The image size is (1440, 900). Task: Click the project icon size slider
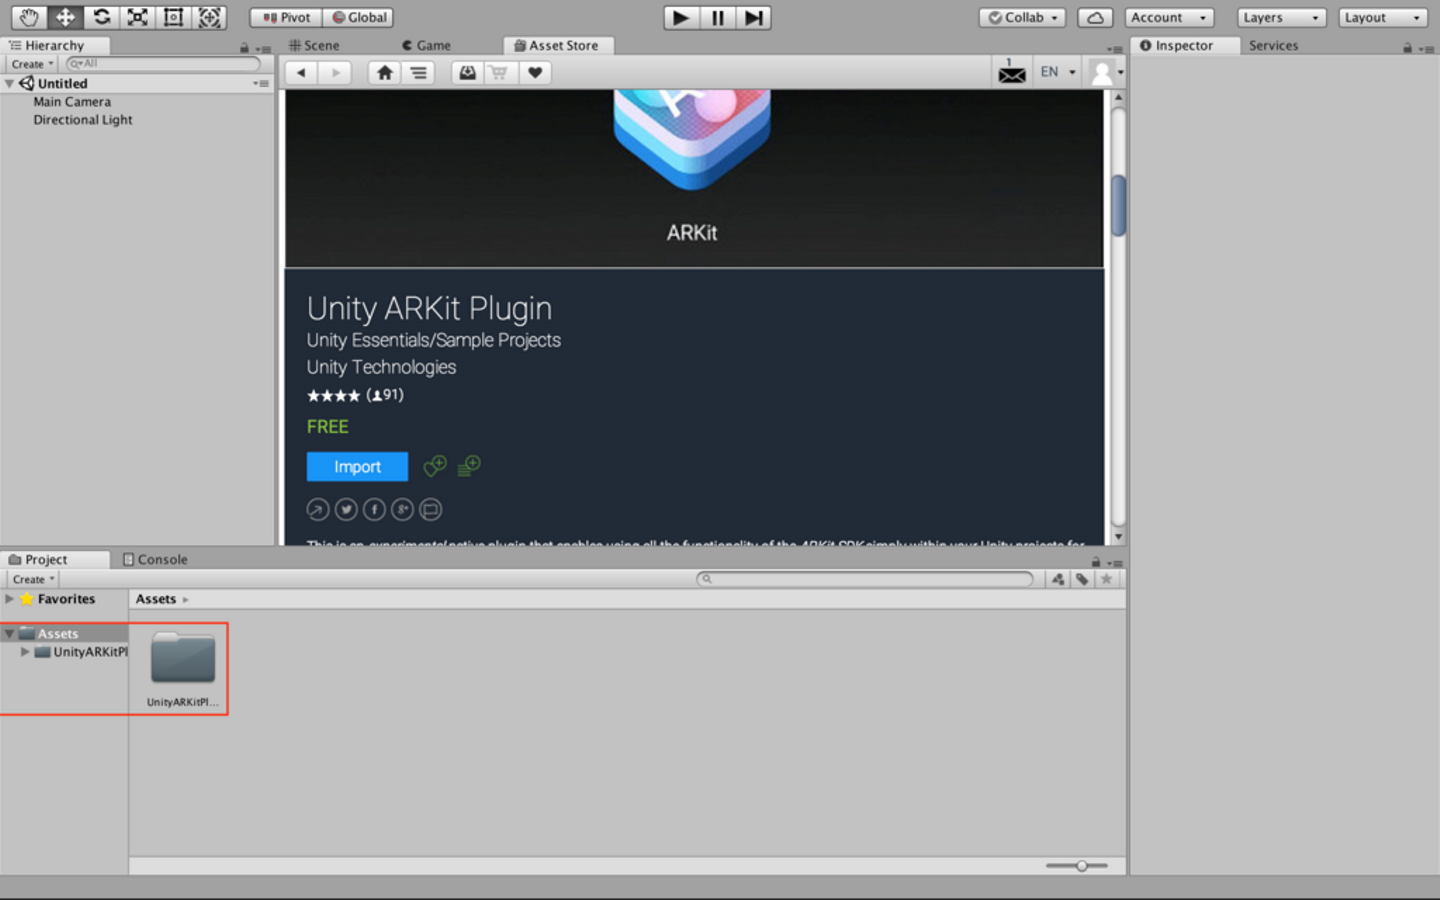pyautogui.click(x=1081, y=866)
